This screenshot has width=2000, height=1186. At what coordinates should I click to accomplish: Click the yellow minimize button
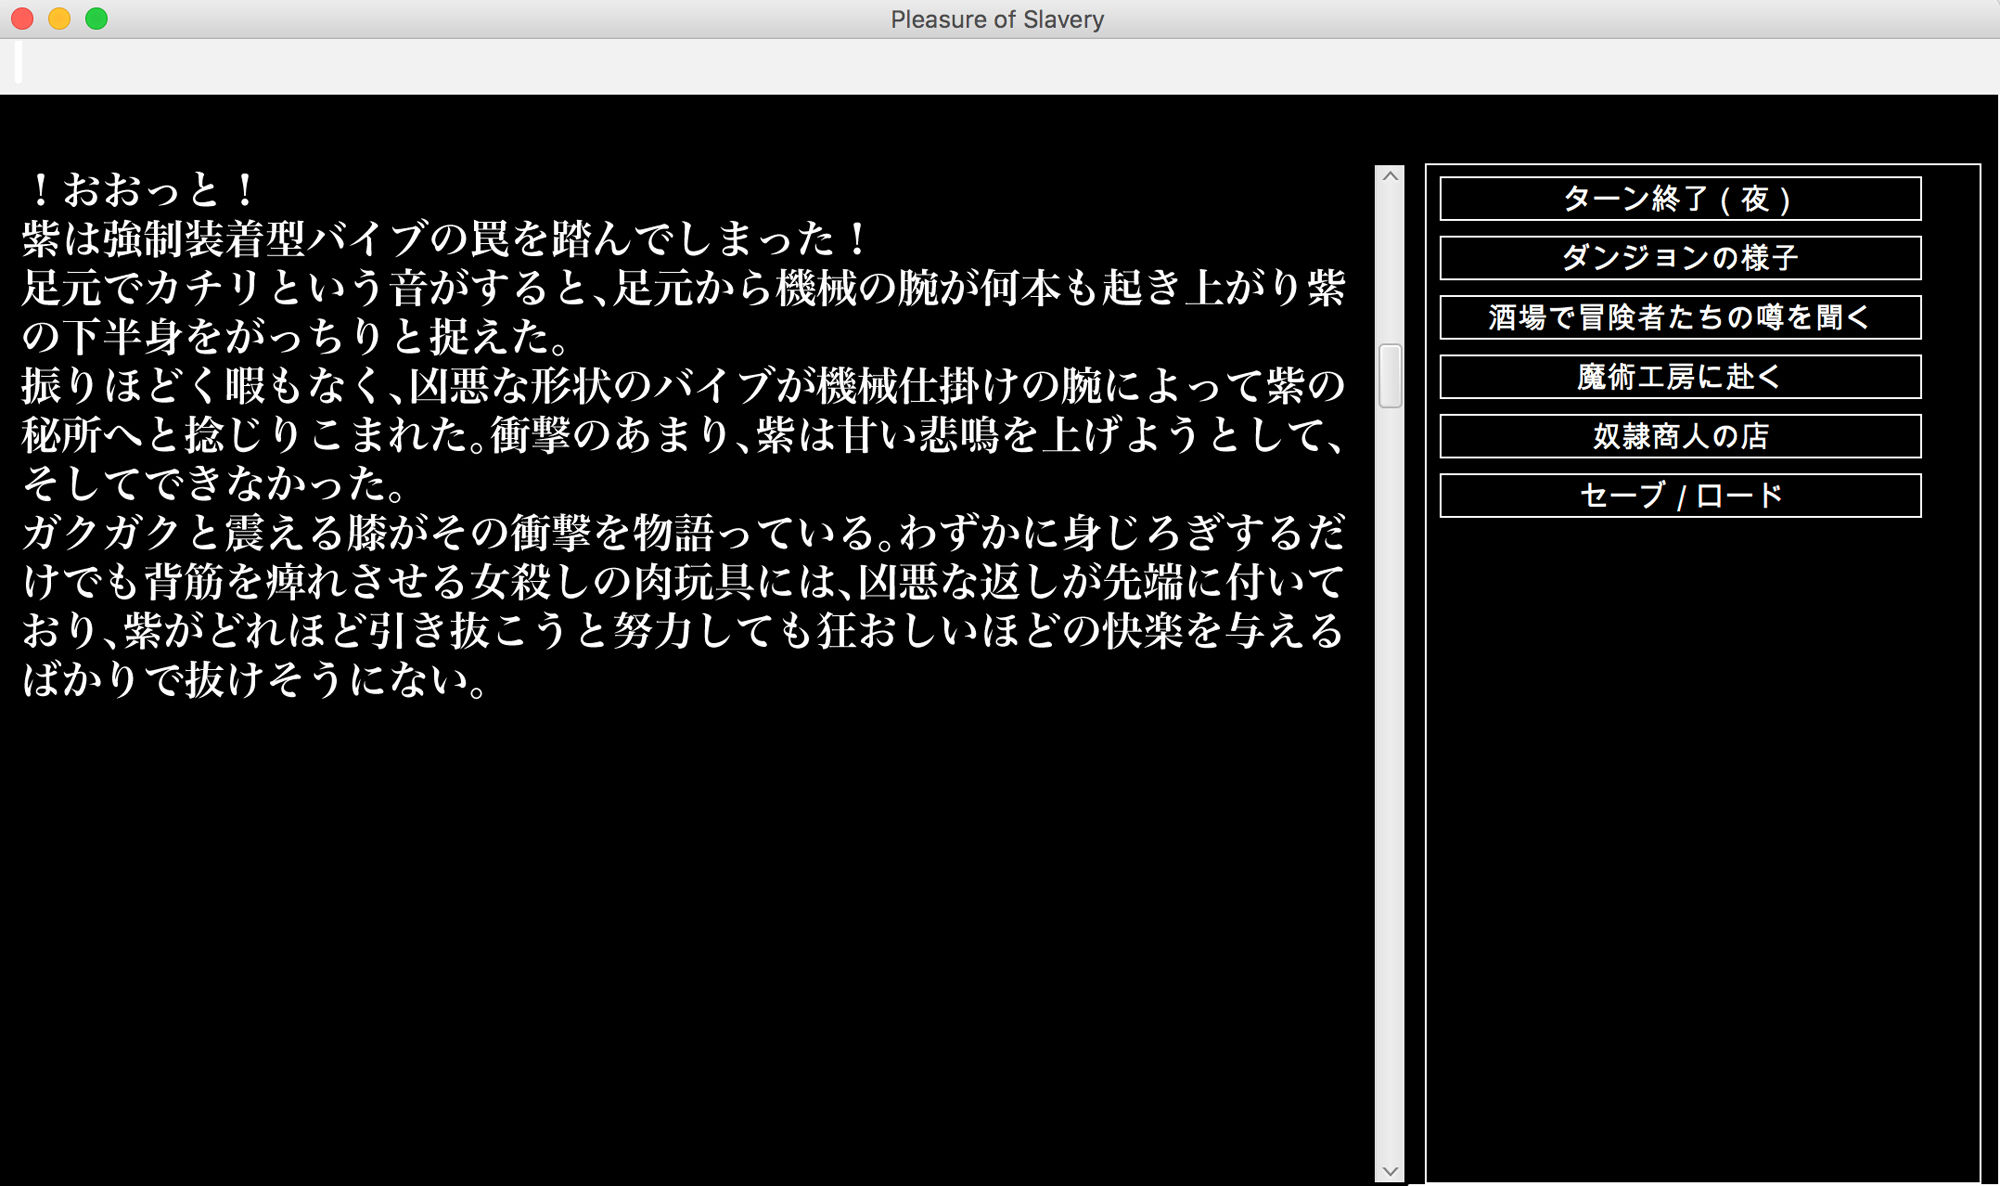pos(57,17)
